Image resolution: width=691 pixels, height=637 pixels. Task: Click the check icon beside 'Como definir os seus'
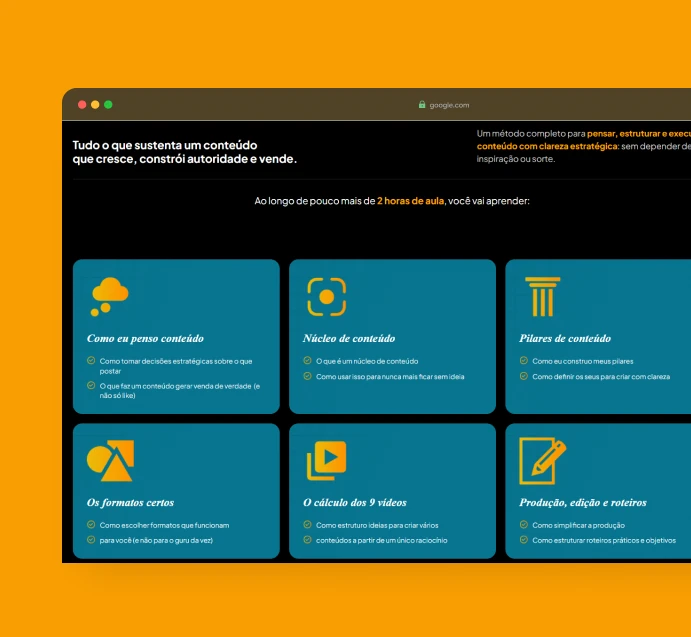point(524,376)
